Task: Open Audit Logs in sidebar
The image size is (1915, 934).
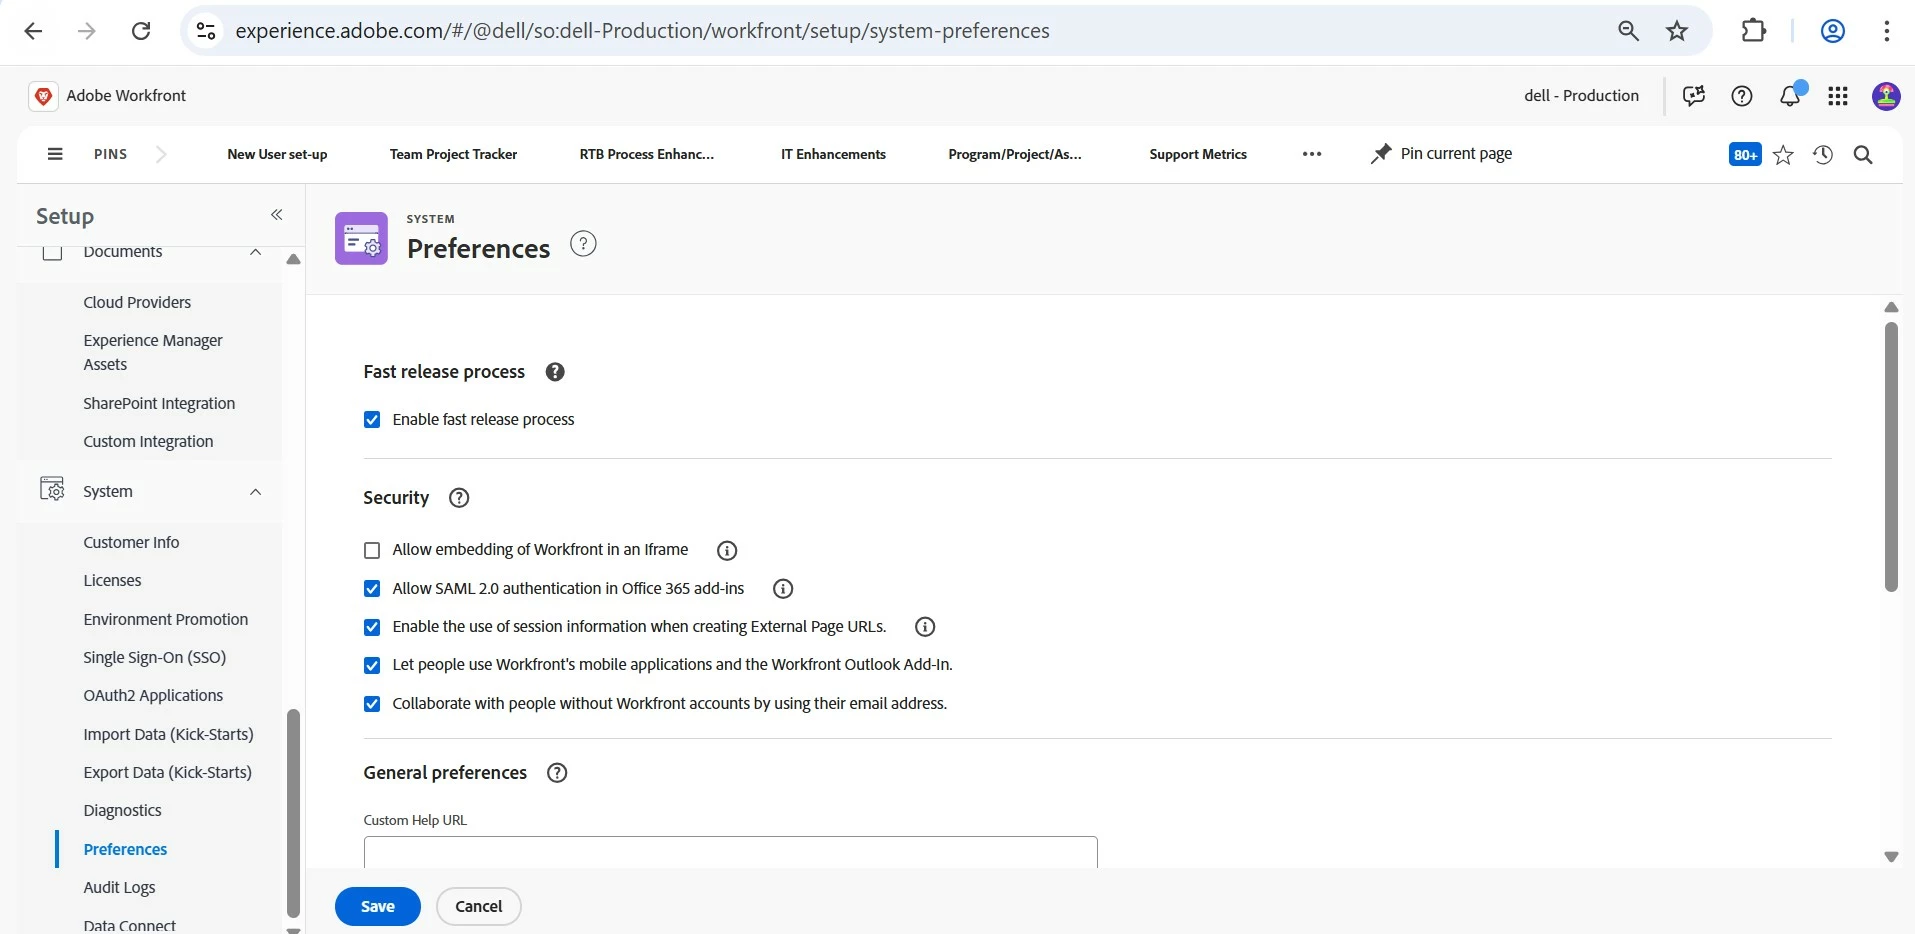Action: (x=119, y=888)
